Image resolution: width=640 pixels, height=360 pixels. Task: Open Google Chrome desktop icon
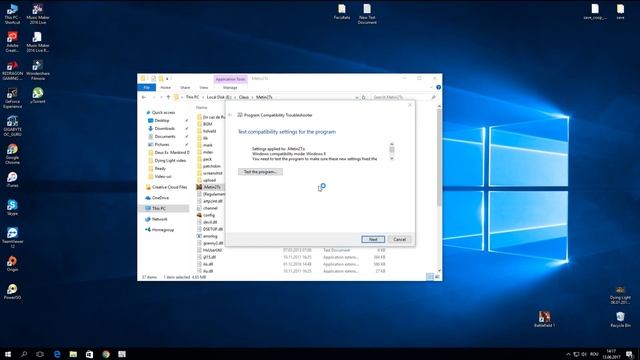pyautogui.click(x=12, y=154)
